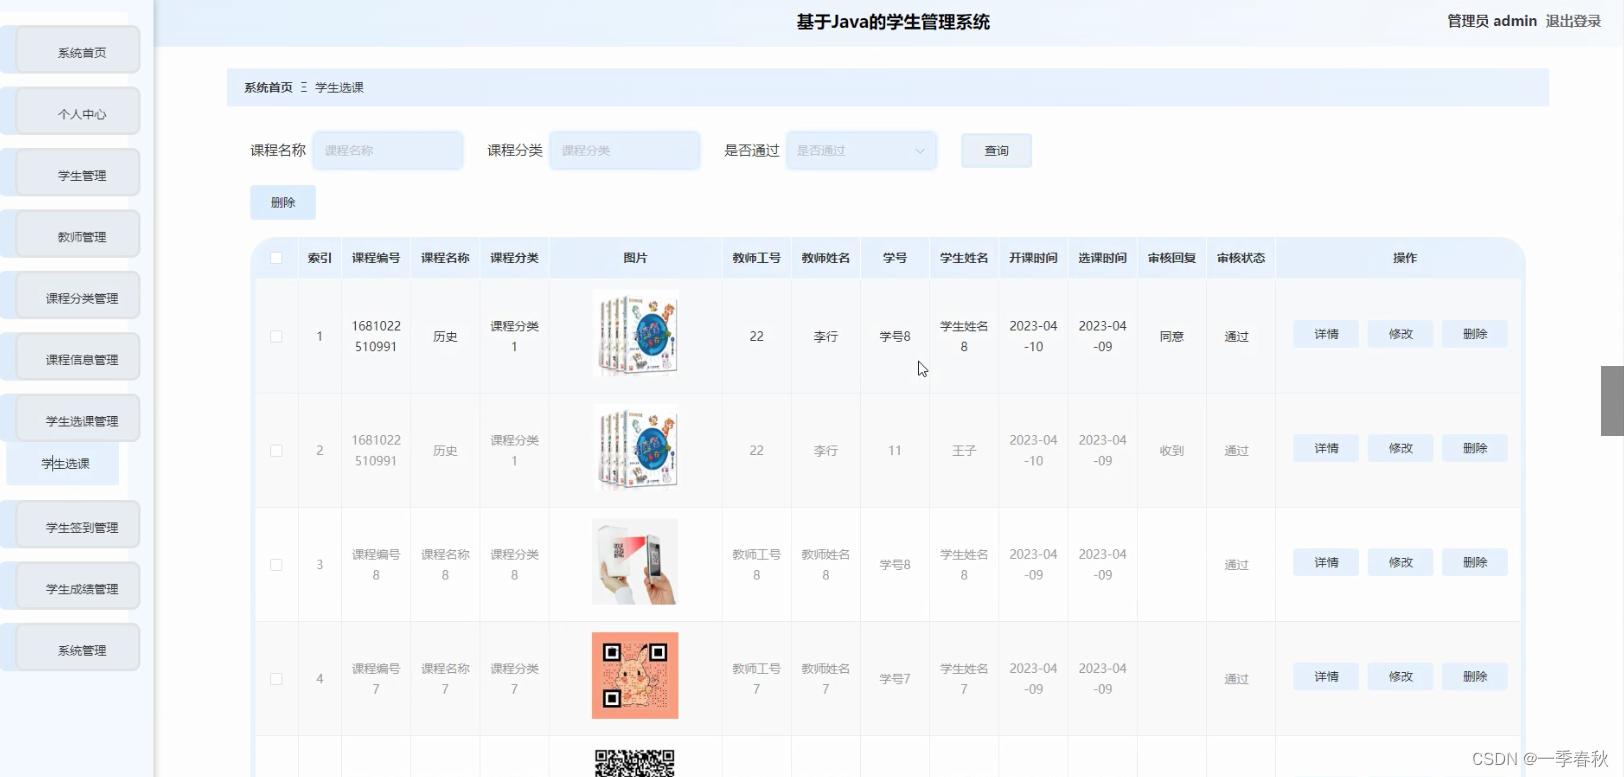Open 课程分类管理 sidebar menu
1624x777 pixels.
(77, 298)
